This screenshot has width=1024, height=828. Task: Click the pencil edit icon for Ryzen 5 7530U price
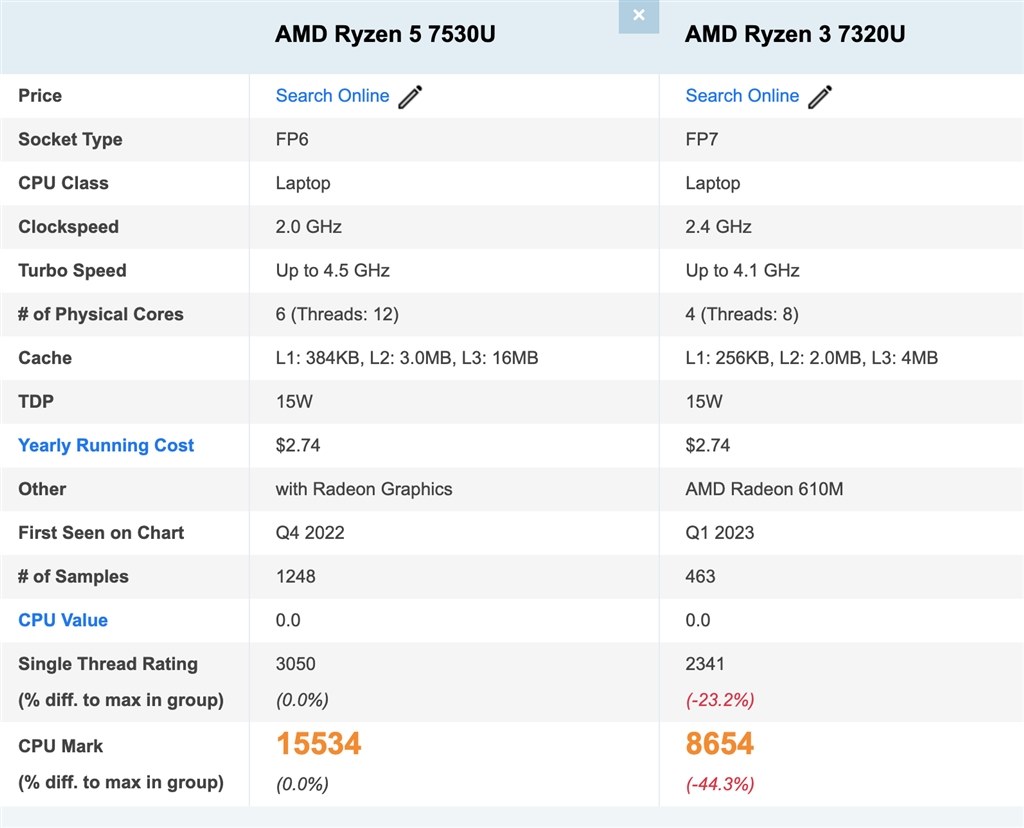tap(410, 97)
